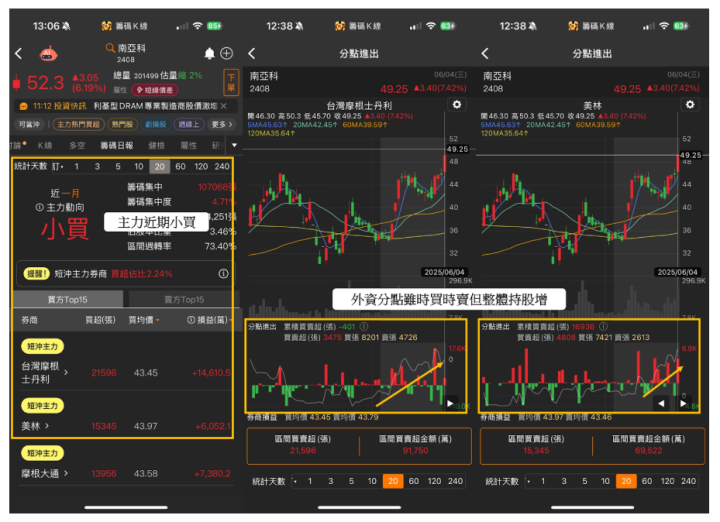Open gear settings on 美林 chart
This screenshot has width=720, height=522.
tap(690, 105)
